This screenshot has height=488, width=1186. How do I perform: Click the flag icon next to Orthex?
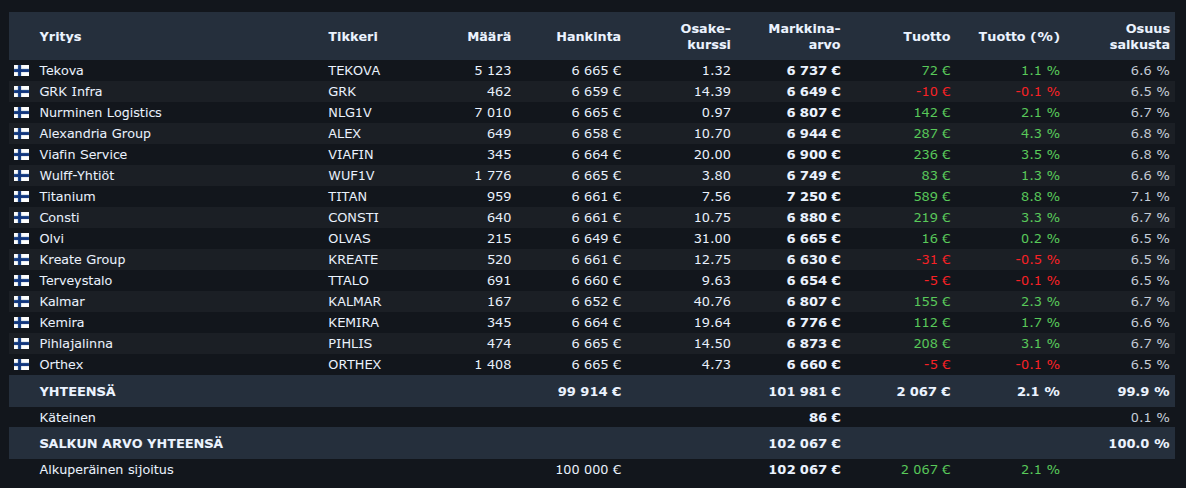21,365
